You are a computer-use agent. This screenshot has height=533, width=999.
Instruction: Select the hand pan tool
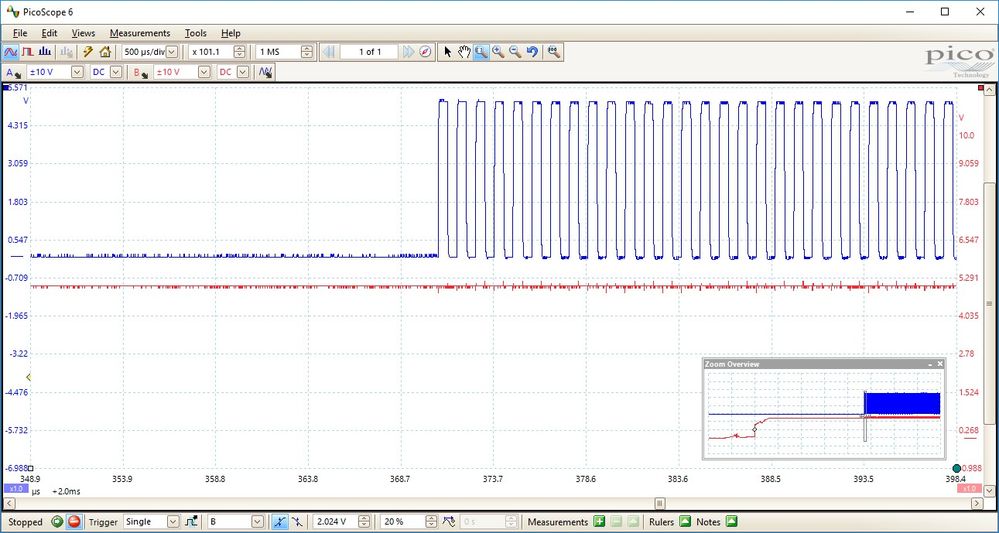tap(464, 52)
